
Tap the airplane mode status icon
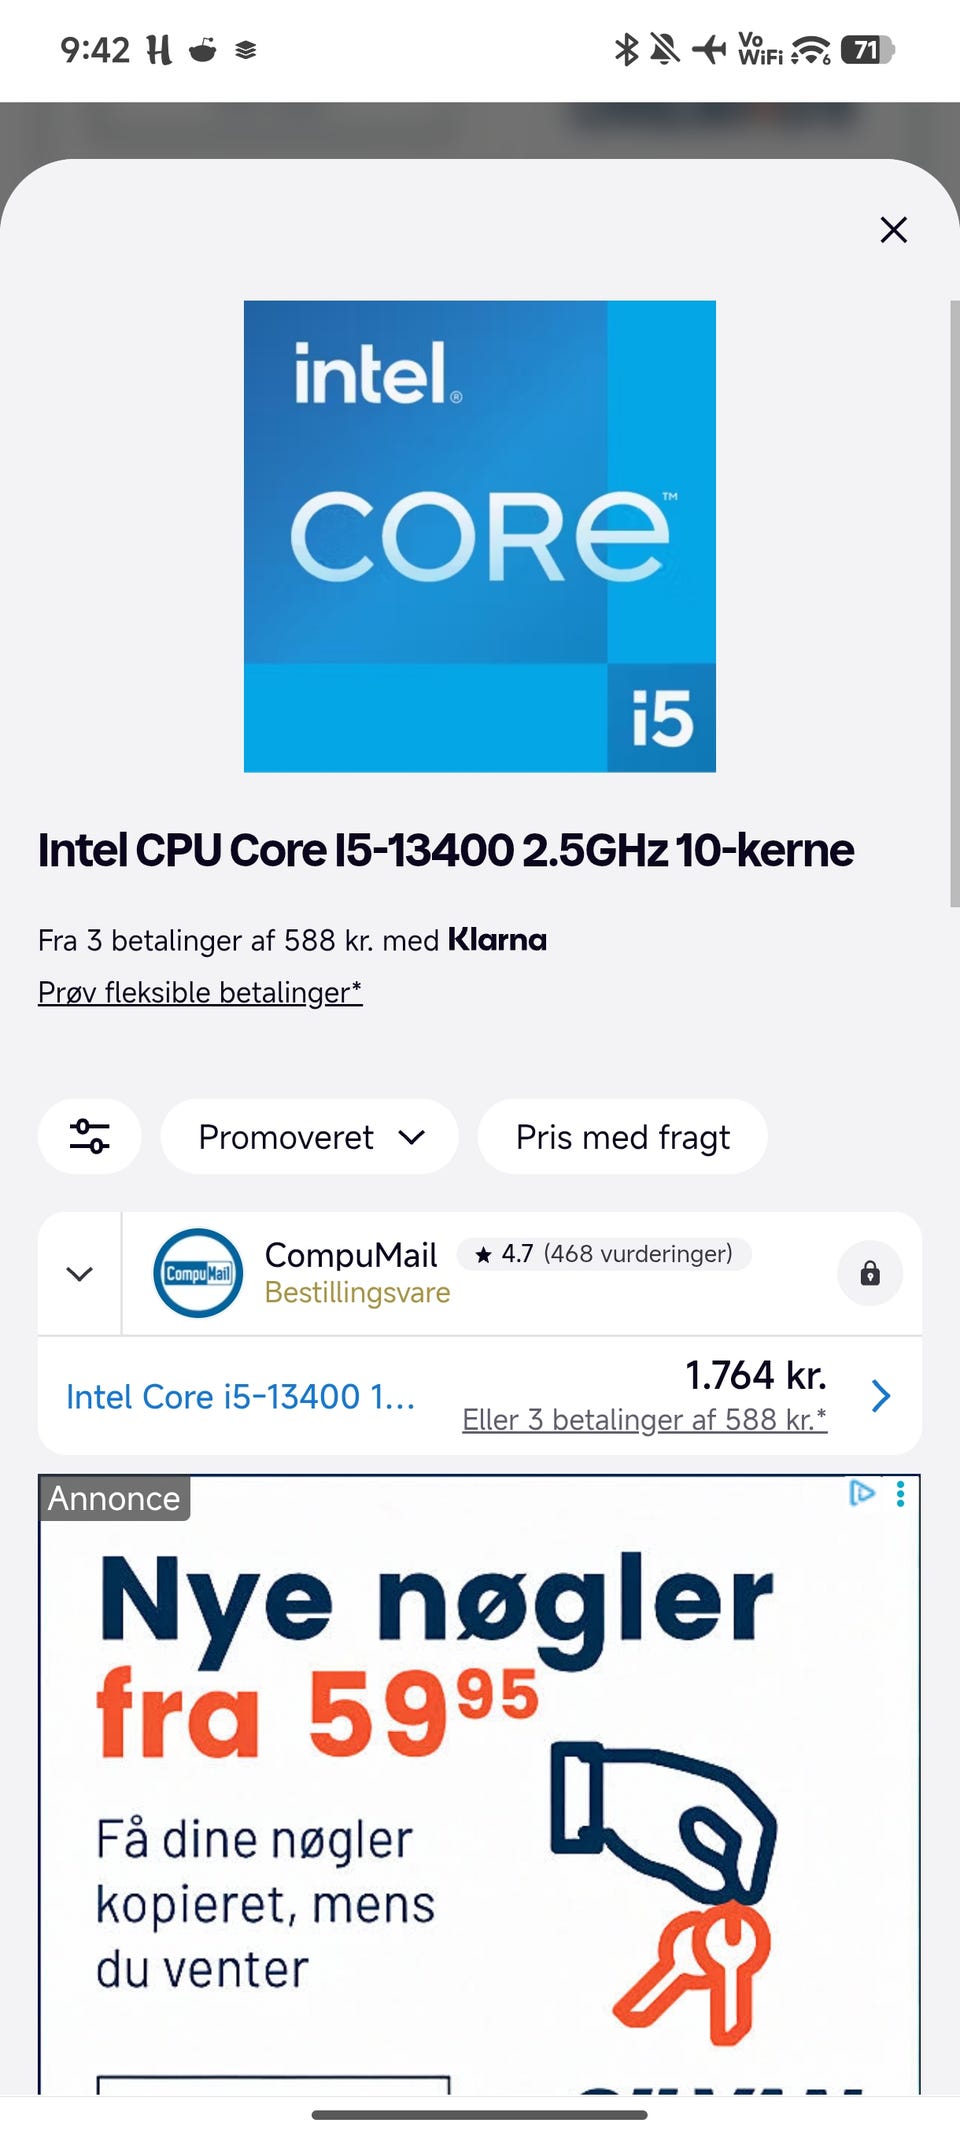(709, 49)
